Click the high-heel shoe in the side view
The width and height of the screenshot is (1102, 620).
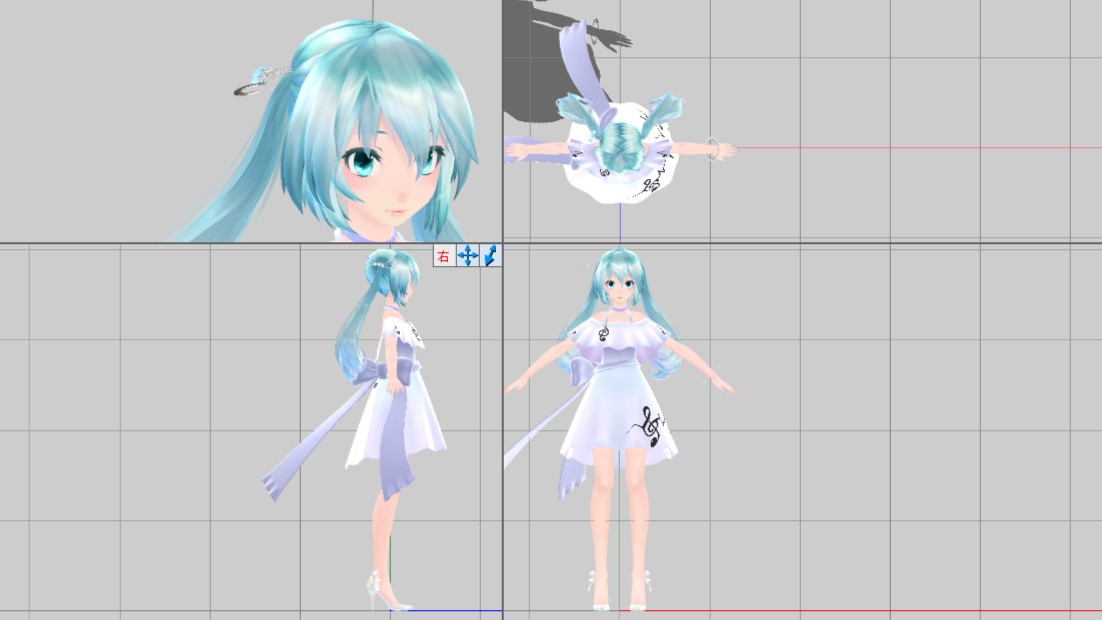[x=385, y=595]
